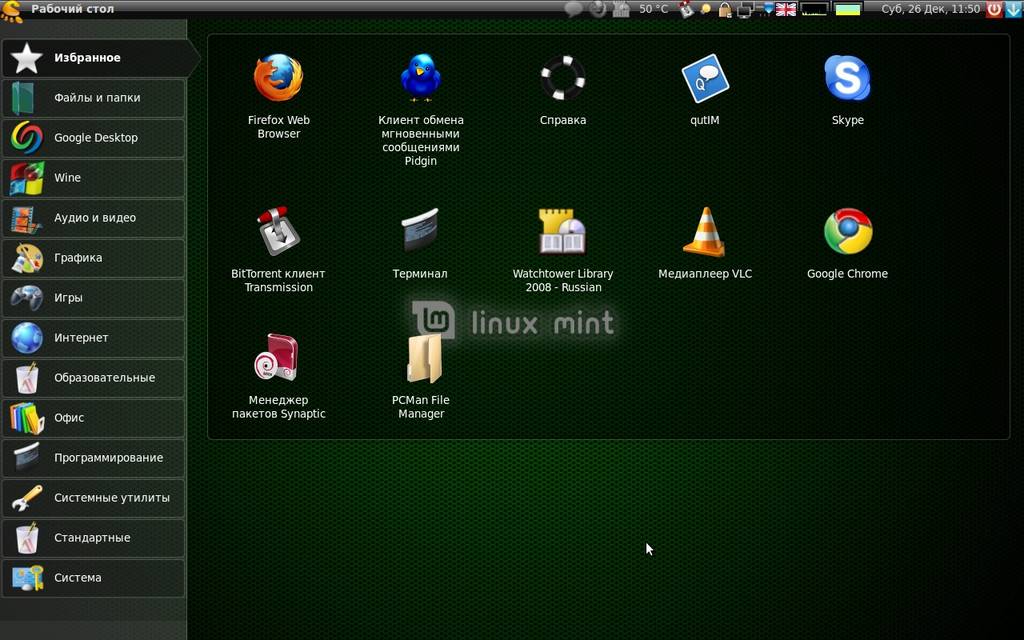Click the Transmission tray icon in panel
Screen dimensions: 1024x640
[686, 9]
